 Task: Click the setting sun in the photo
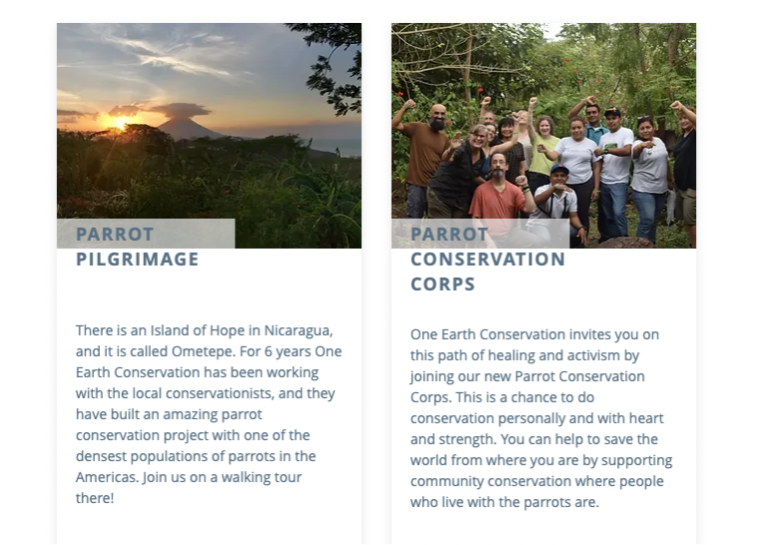pyautogui.click(x=120, y=123)
